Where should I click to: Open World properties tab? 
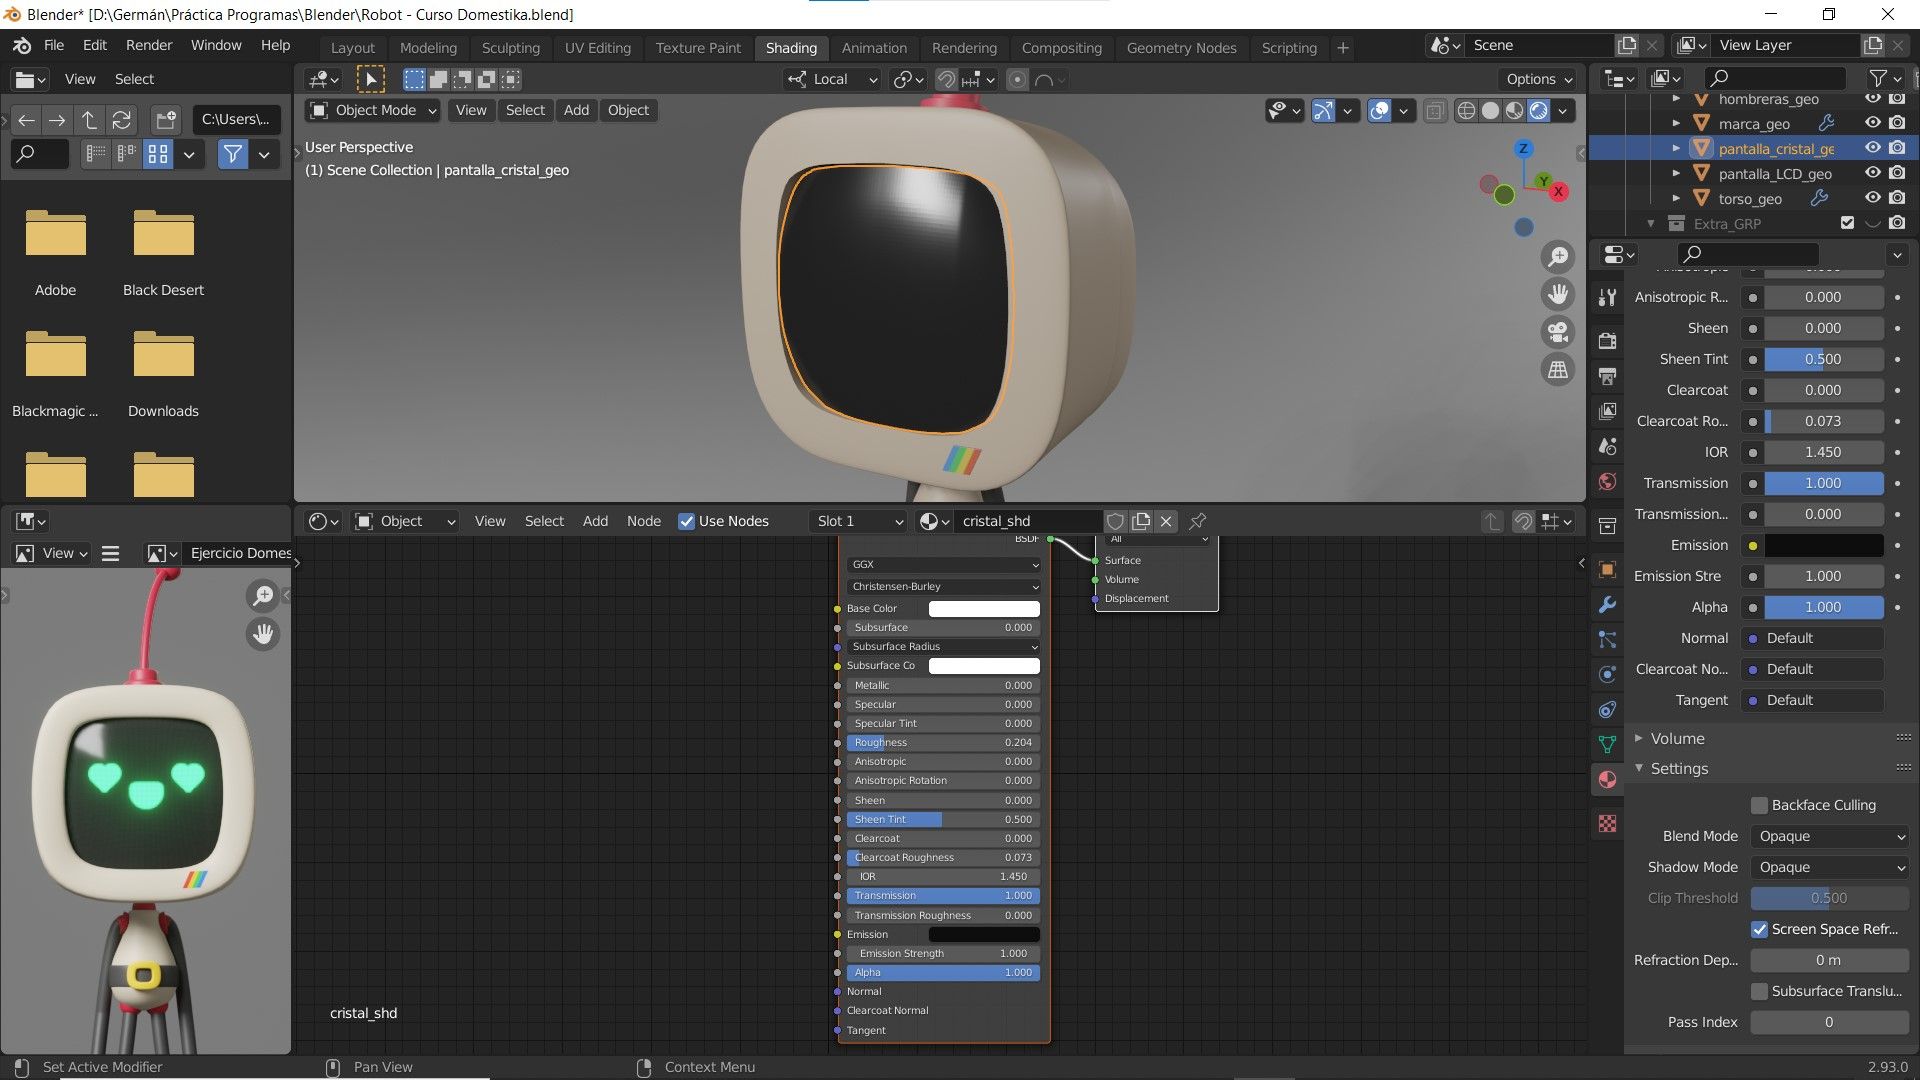[1607, 481]
